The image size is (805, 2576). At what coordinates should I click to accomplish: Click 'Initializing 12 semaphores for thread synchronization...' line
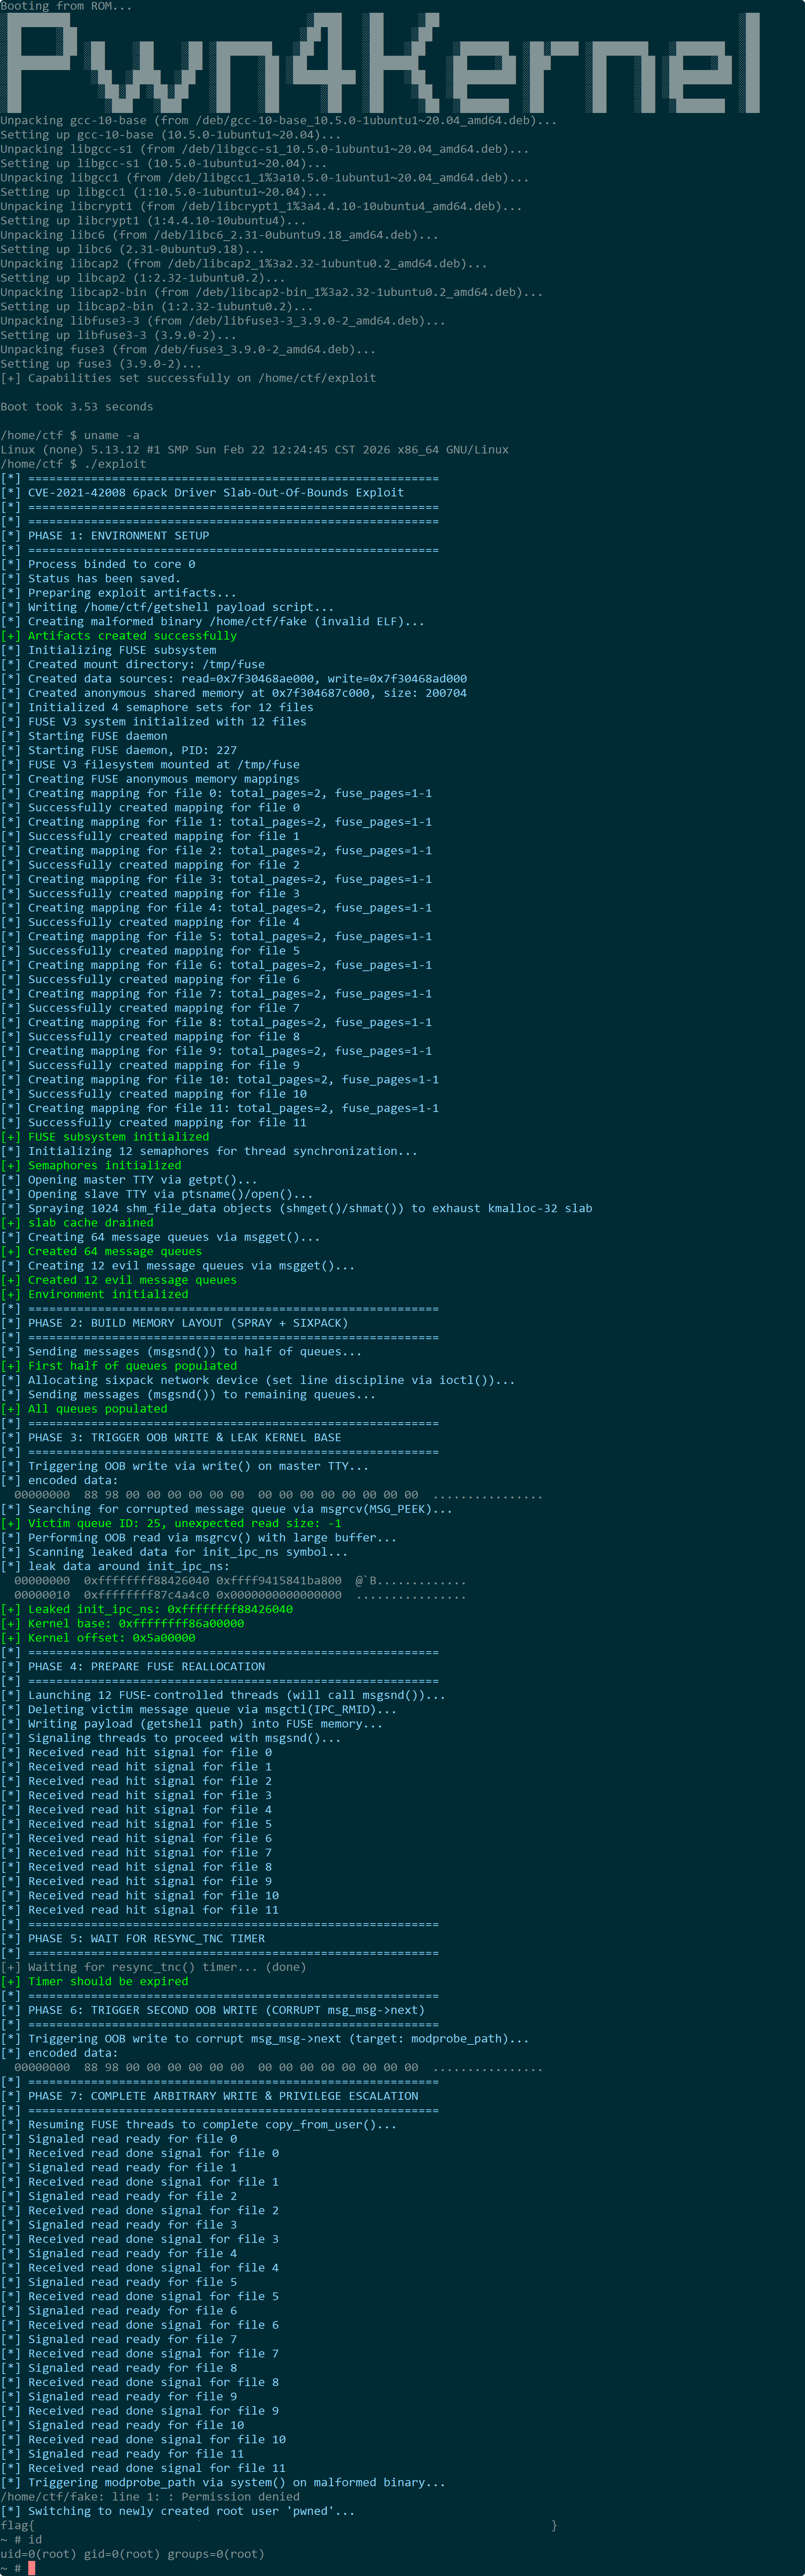(x=209, y=1151)
